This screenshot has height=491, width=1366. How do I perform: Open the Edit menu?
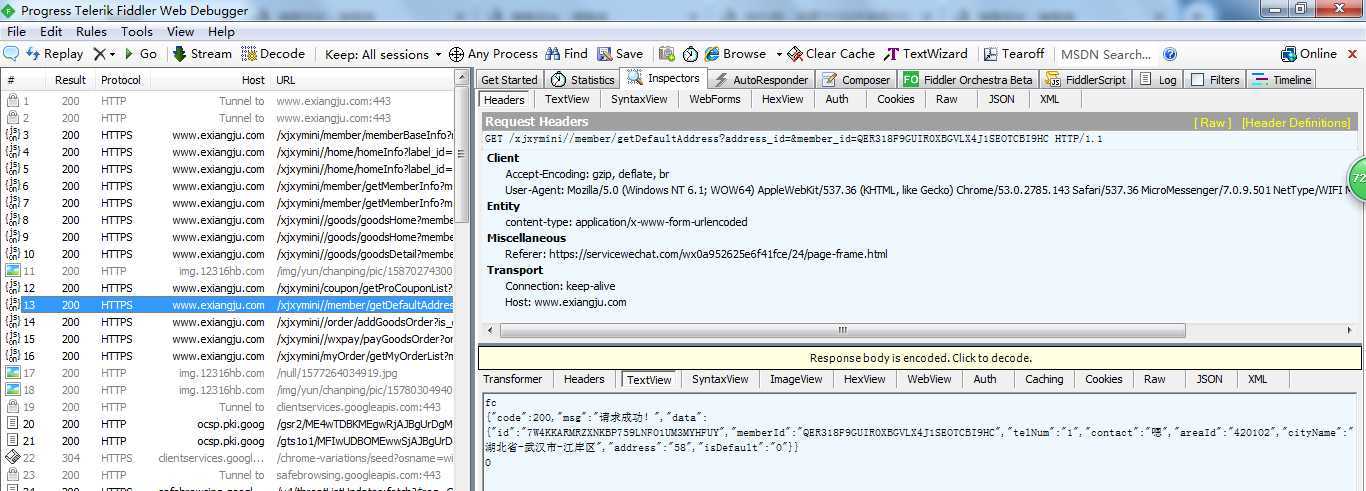coord(51,31)
